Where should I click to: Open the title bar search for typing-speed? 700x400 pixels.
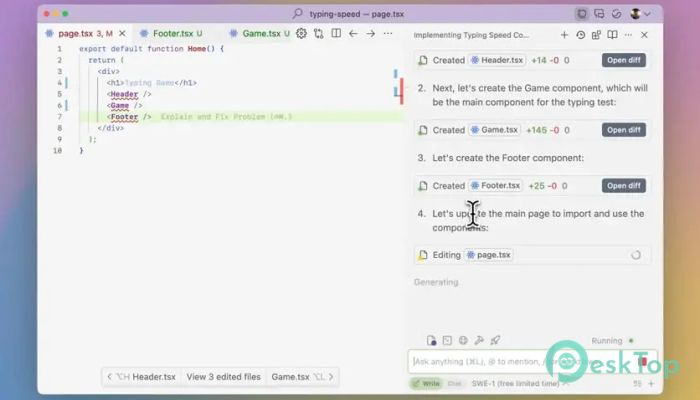tap(348, 14)
